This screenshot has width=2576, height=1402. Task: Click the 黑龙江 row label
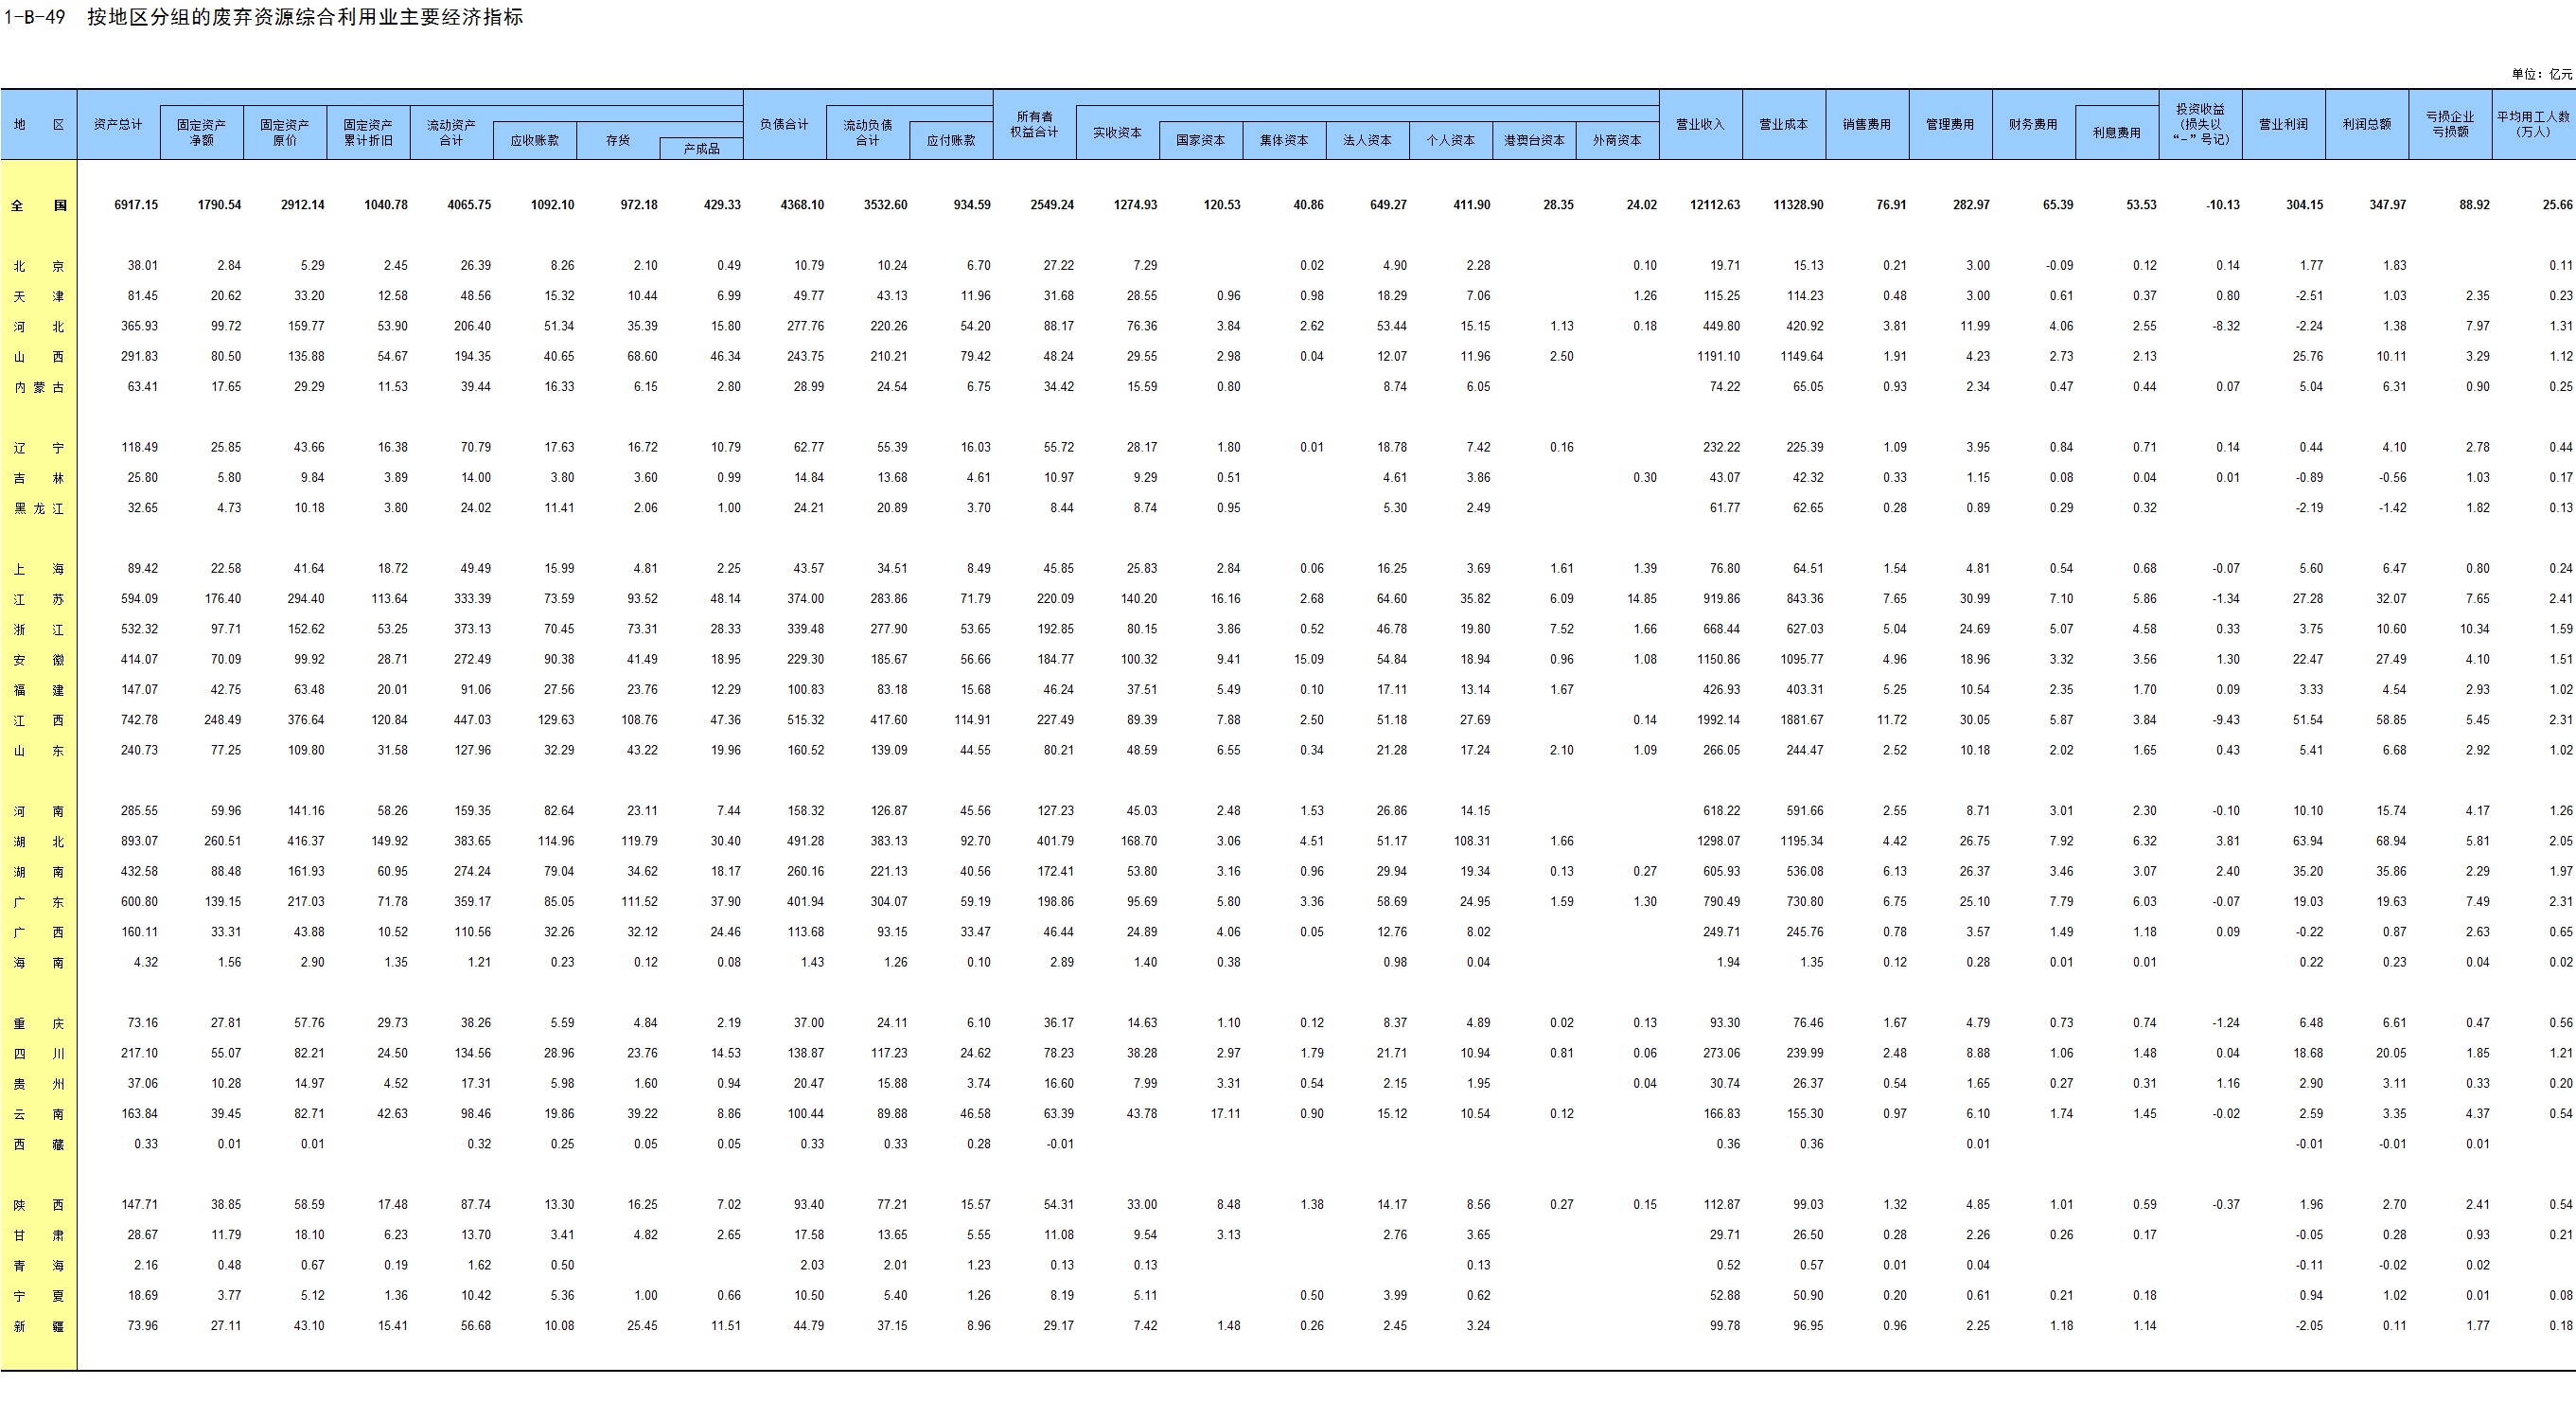(x=38, y=508)
